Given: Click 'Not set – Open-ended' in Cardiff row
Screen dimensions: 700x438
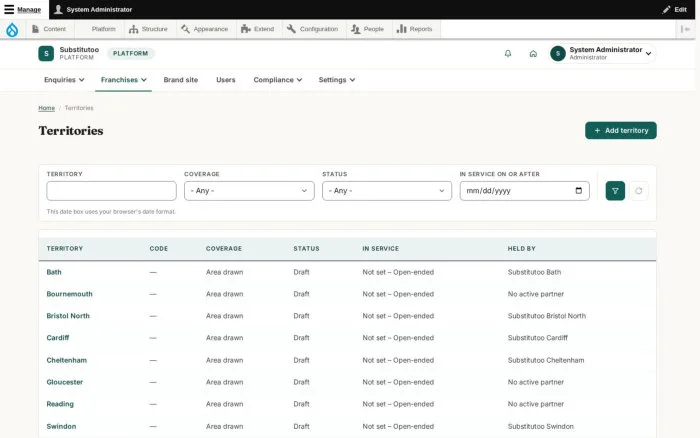Looking at the screenshot, I should coord(398,338).
